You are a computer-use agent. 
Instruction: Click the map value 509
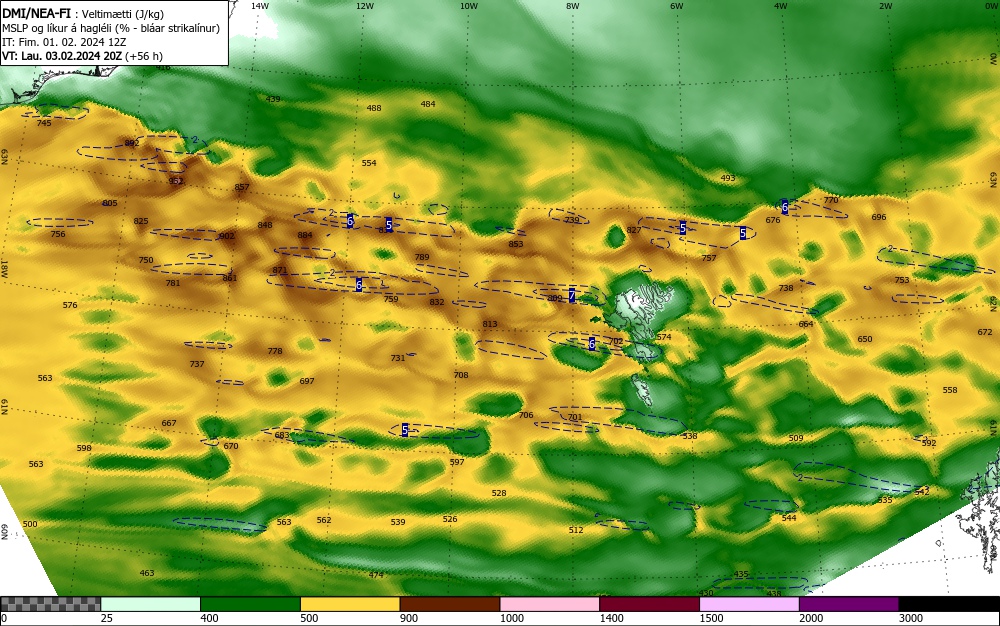(x=796, y=438)
